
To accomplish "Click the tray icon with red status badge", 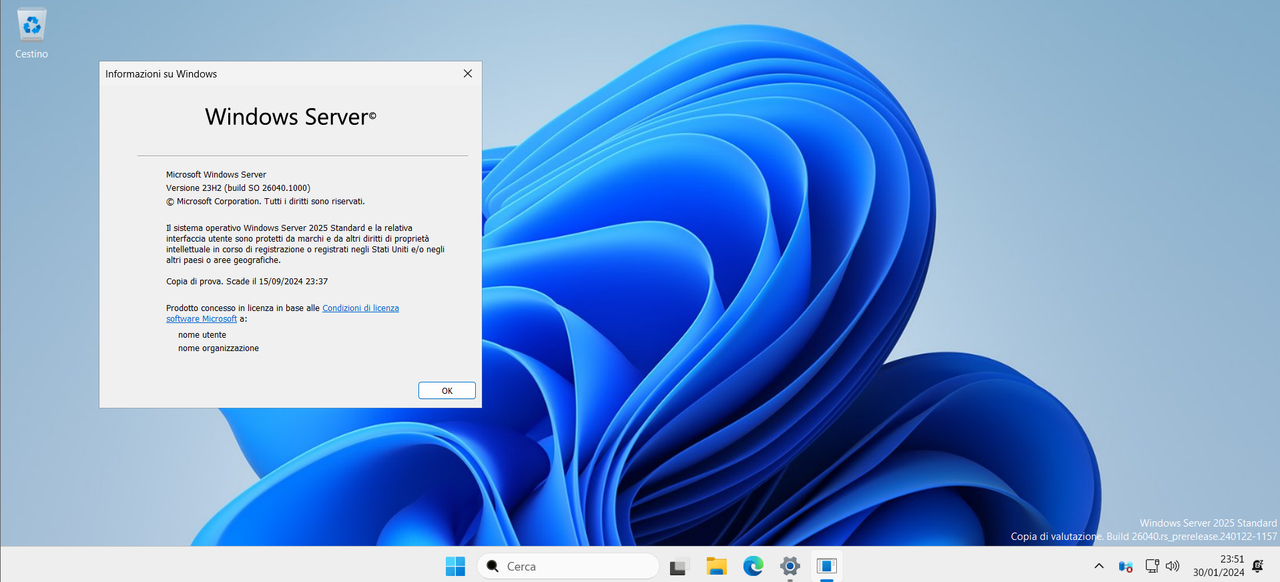I will (1126, 566).
